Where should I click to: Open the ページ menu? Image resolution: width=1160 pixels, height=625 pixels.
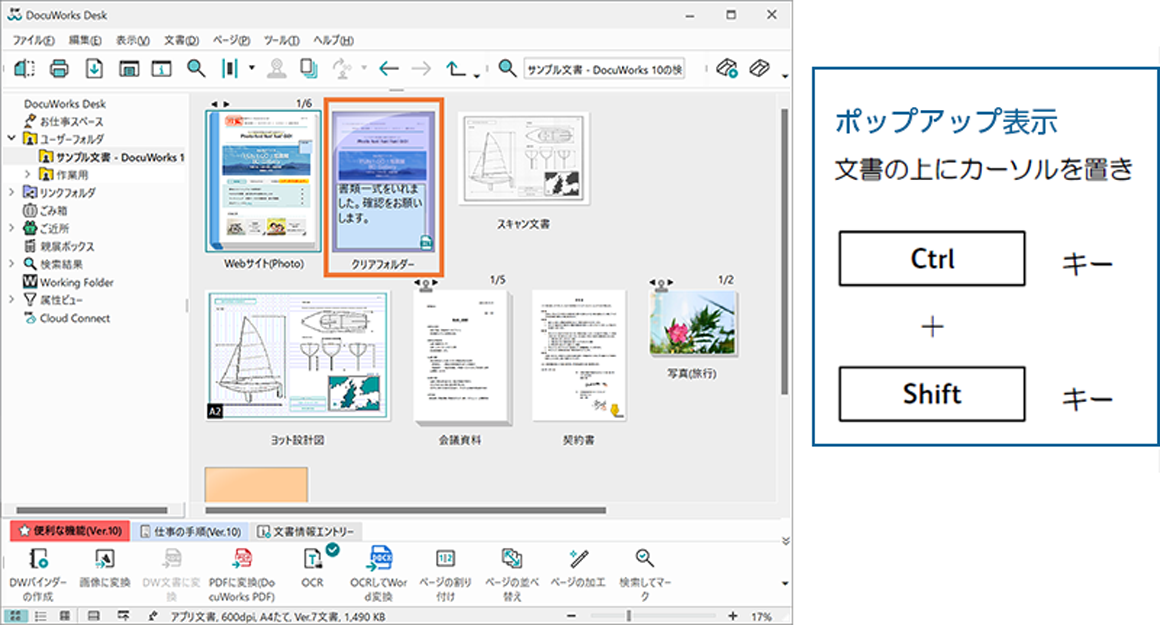click(x=232, y=40)
